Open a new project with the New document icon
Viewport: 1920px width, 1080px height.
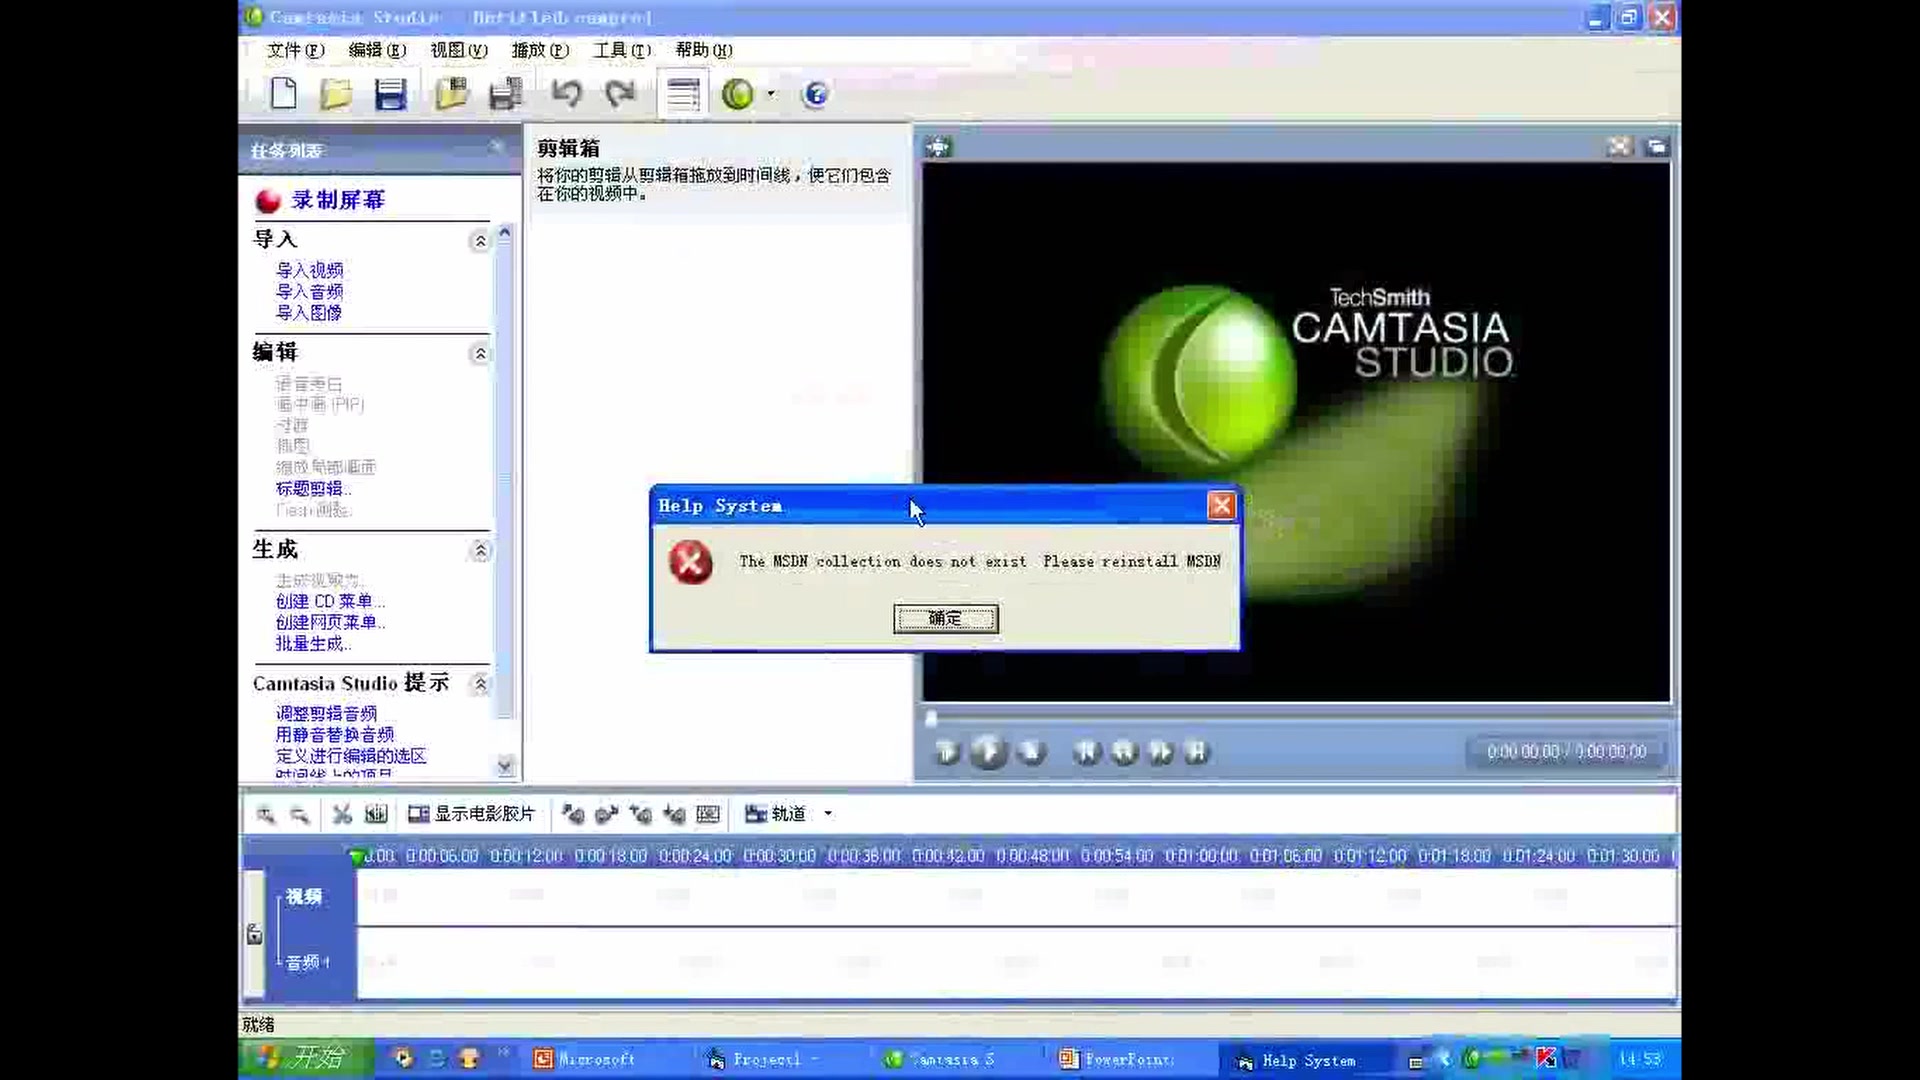click(x=282, y=93)
